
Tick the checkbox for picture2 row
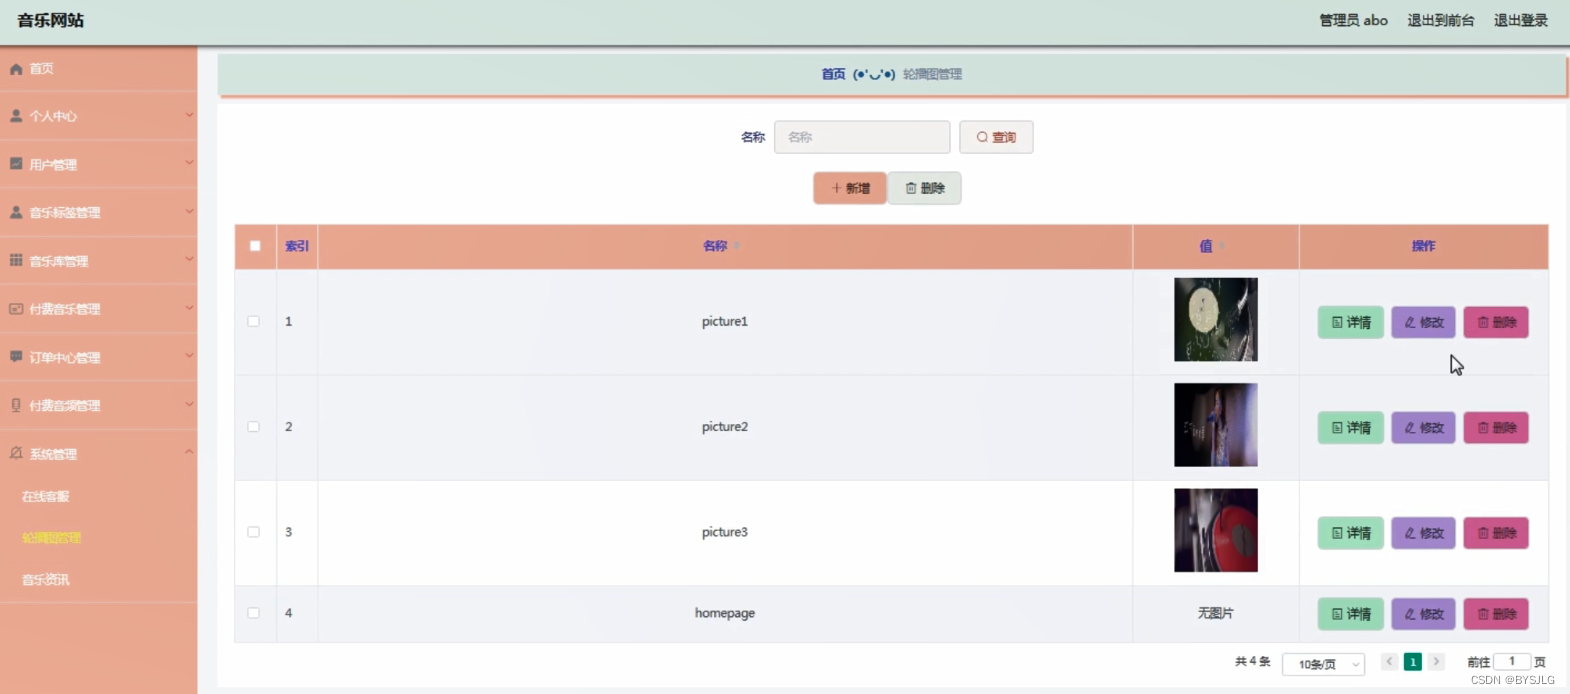tap(253, 427)
